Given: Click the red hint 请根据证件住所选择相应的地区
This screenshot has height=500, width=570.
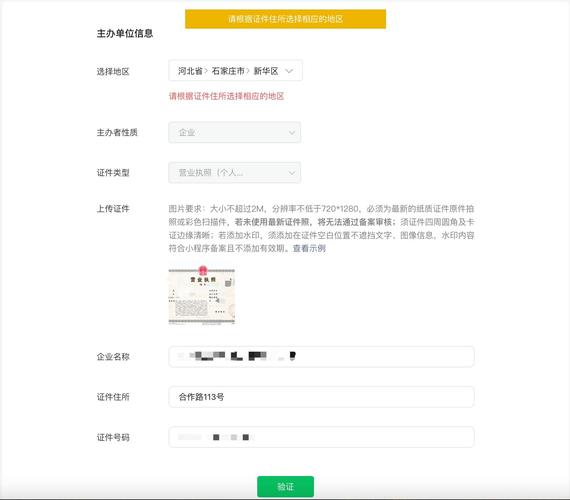Looking at the screenshot, I should tap(226, 96).
